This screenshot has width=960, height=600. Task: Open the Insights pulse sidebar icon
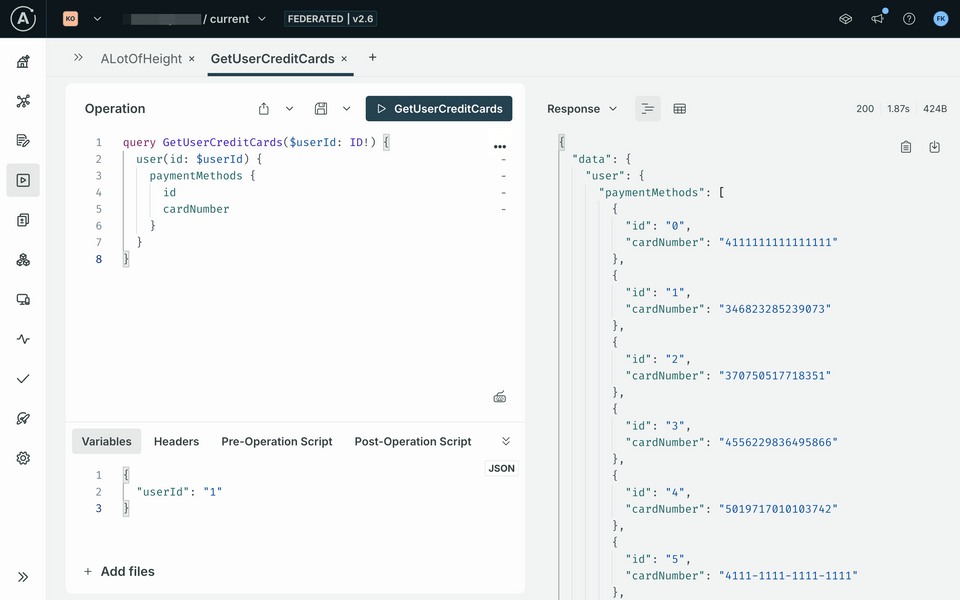point(23,339)
